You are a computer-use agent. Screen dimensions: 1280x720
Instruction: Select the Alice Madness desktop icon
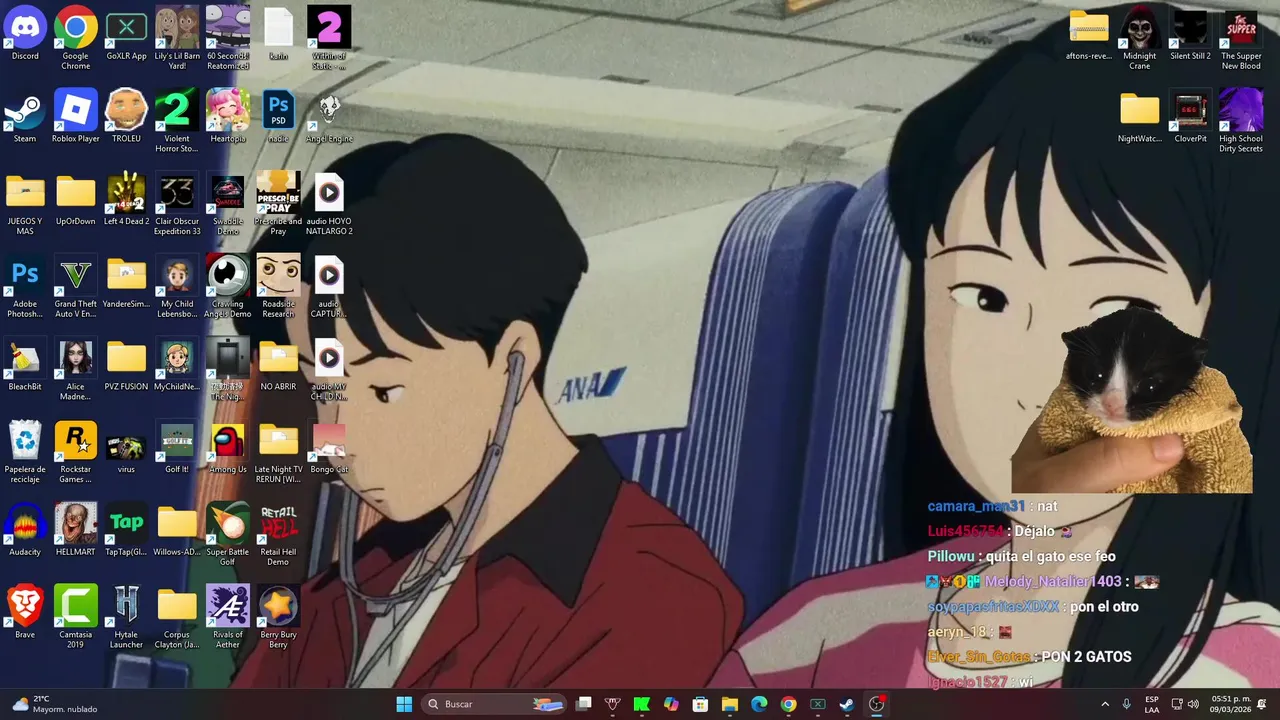coord(76,370)
